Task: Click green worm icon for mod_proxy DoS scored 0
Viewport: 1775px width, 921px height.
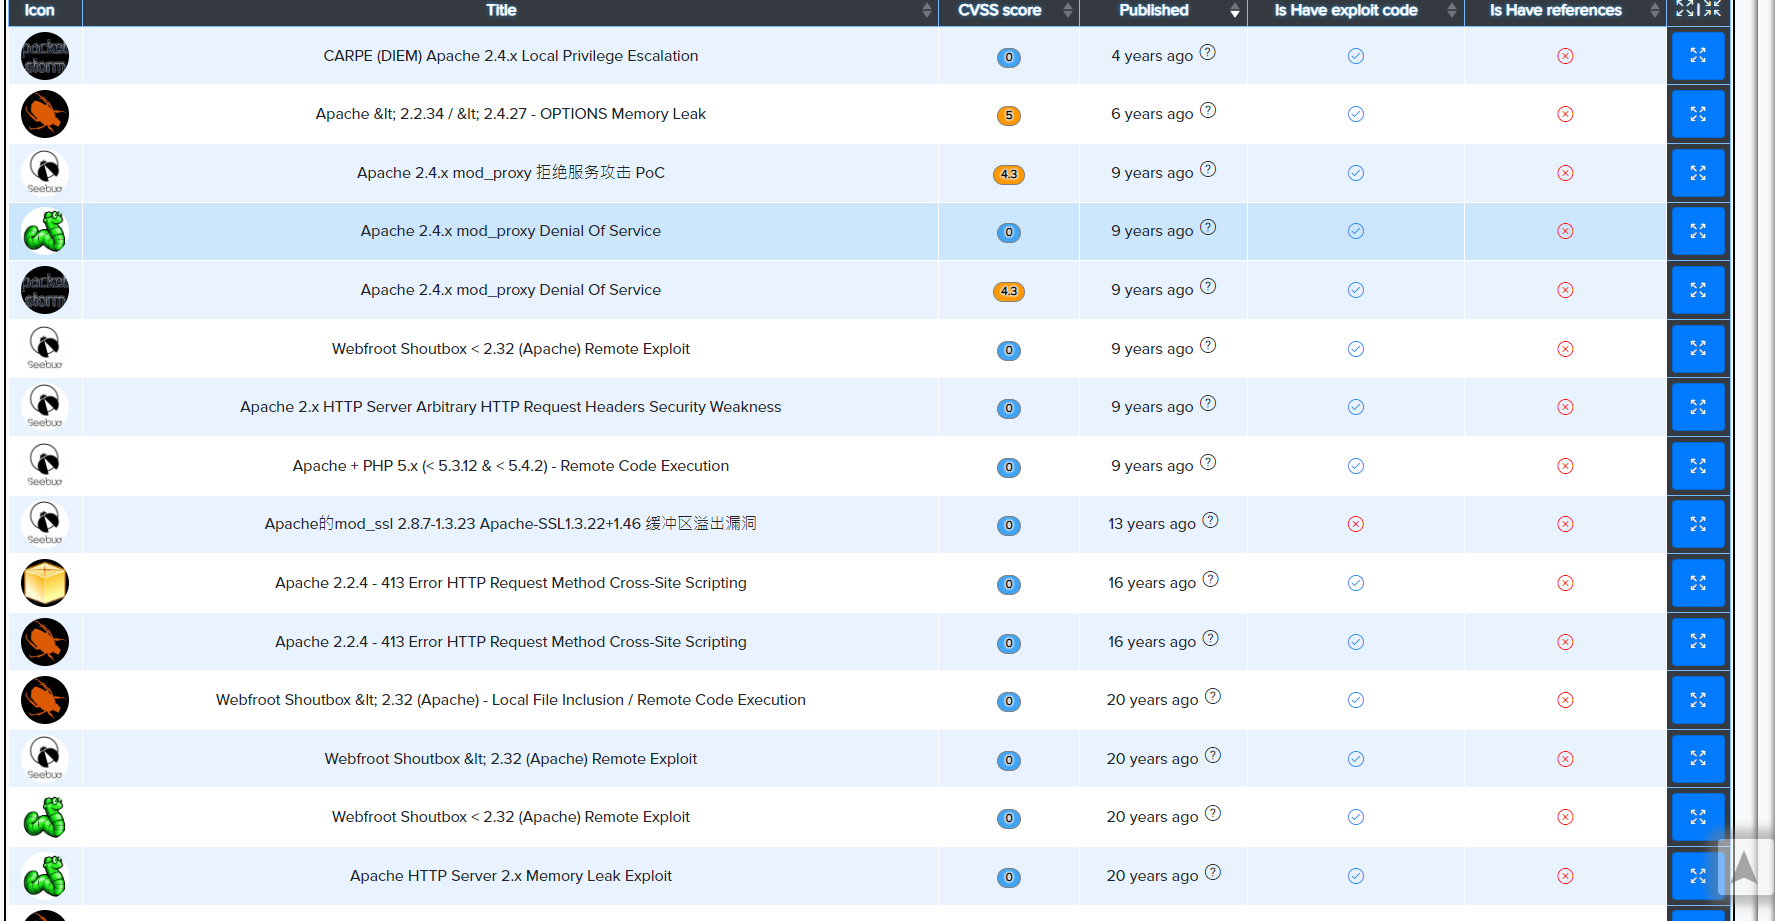Action: coord(45,231)
